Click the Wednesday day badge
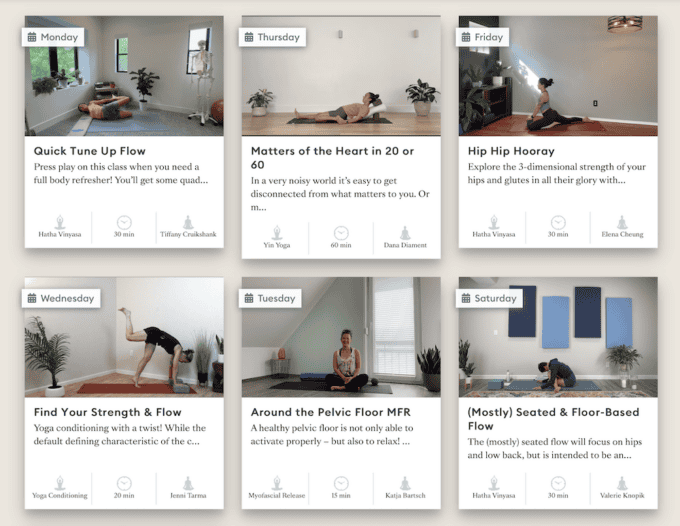Image resolution: width=680 pixels, height=526 pixels. point(61,298)
